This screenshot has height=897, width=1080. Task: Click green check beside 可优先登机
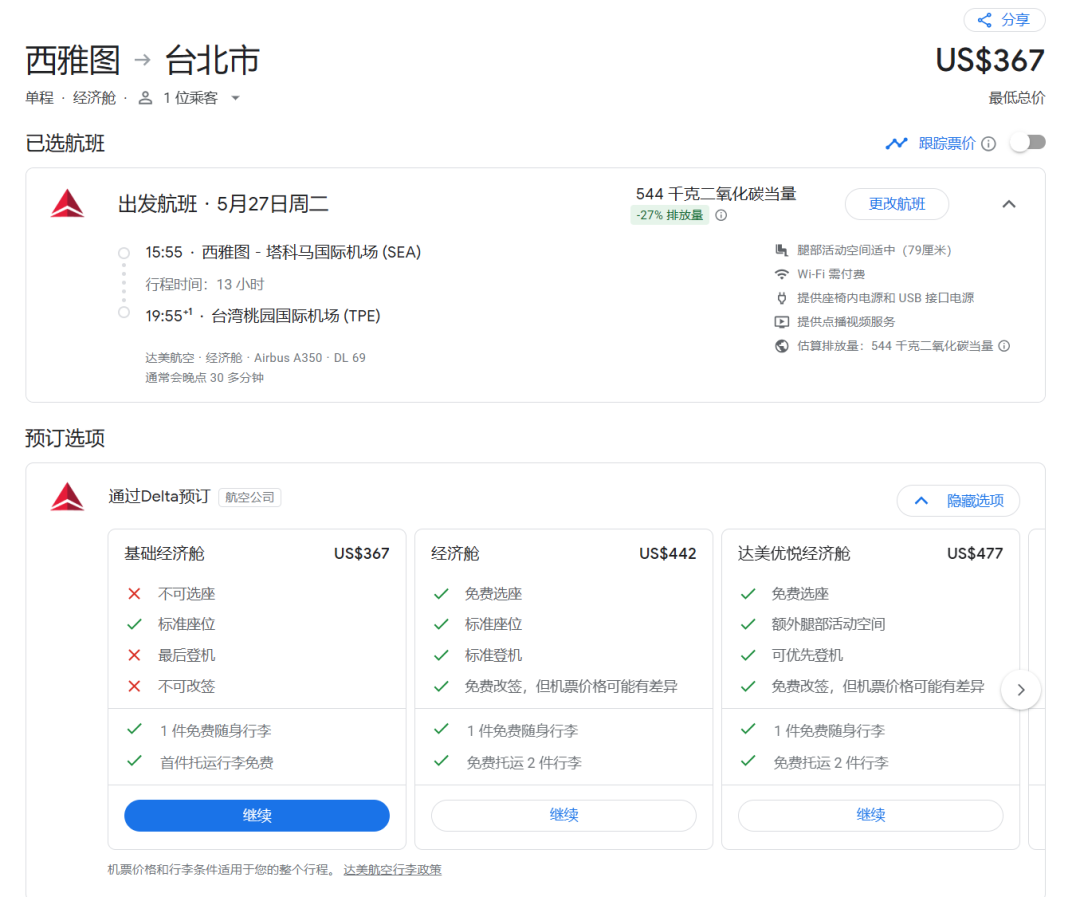[x=748, y=655]
